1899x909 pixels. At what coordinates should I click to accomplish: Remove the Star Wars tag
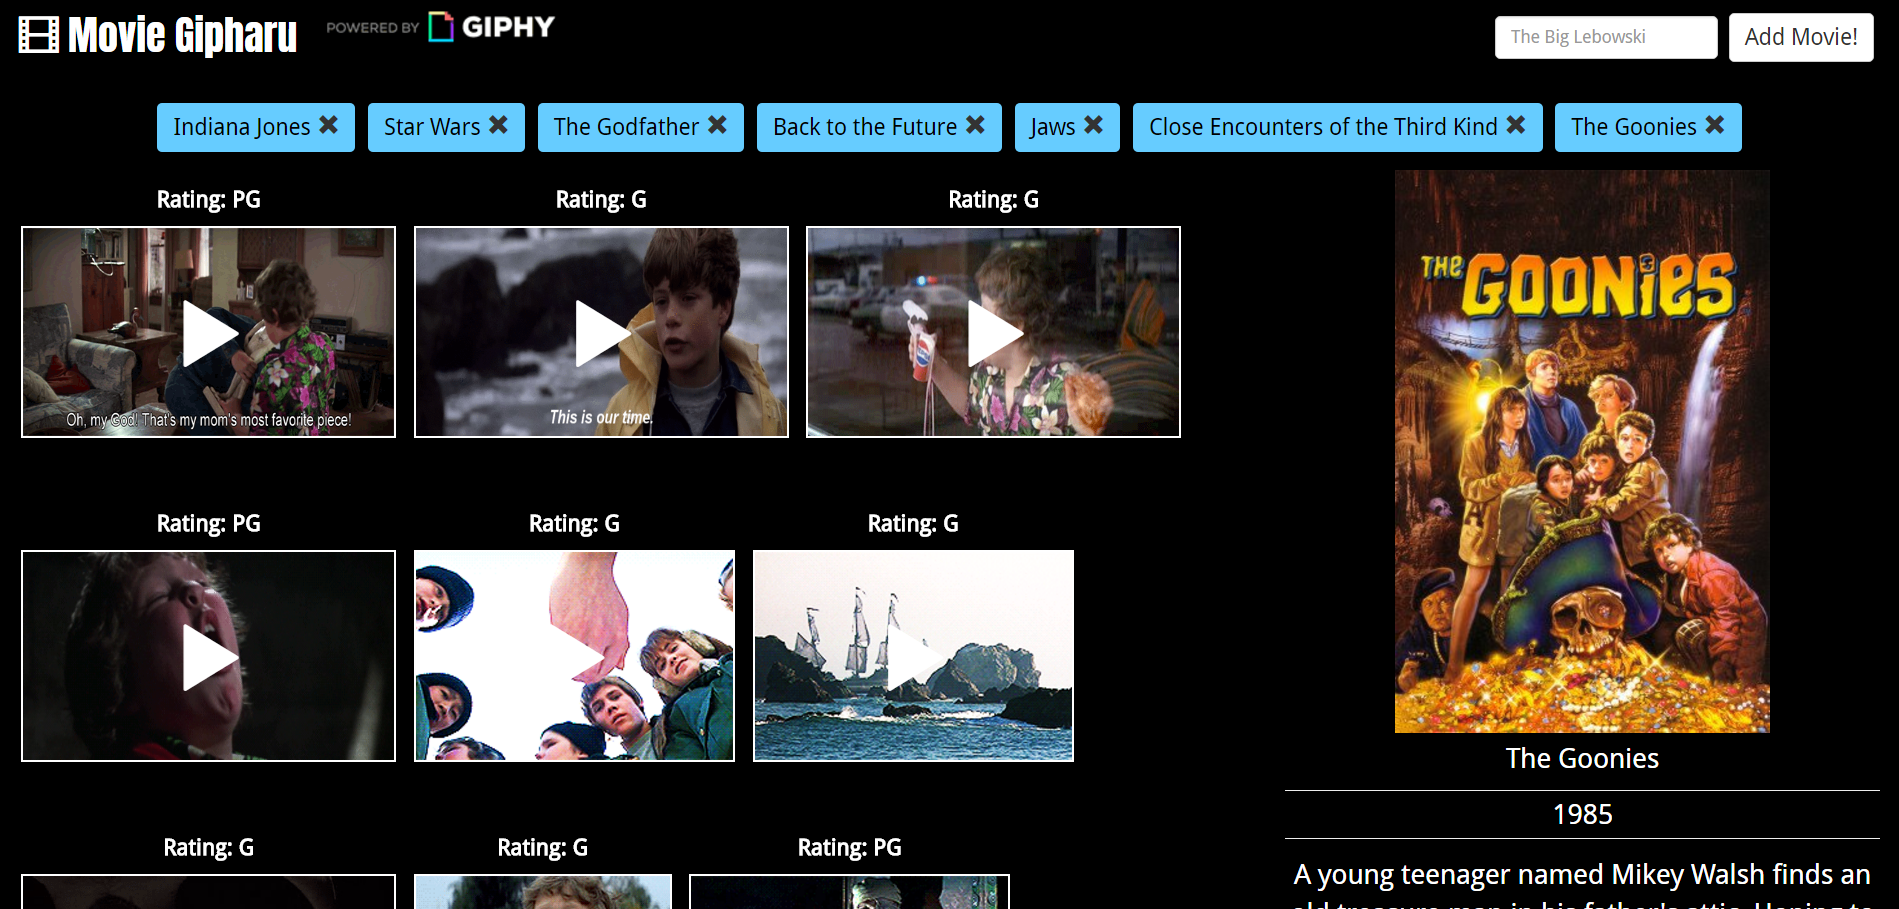[498, 125]
